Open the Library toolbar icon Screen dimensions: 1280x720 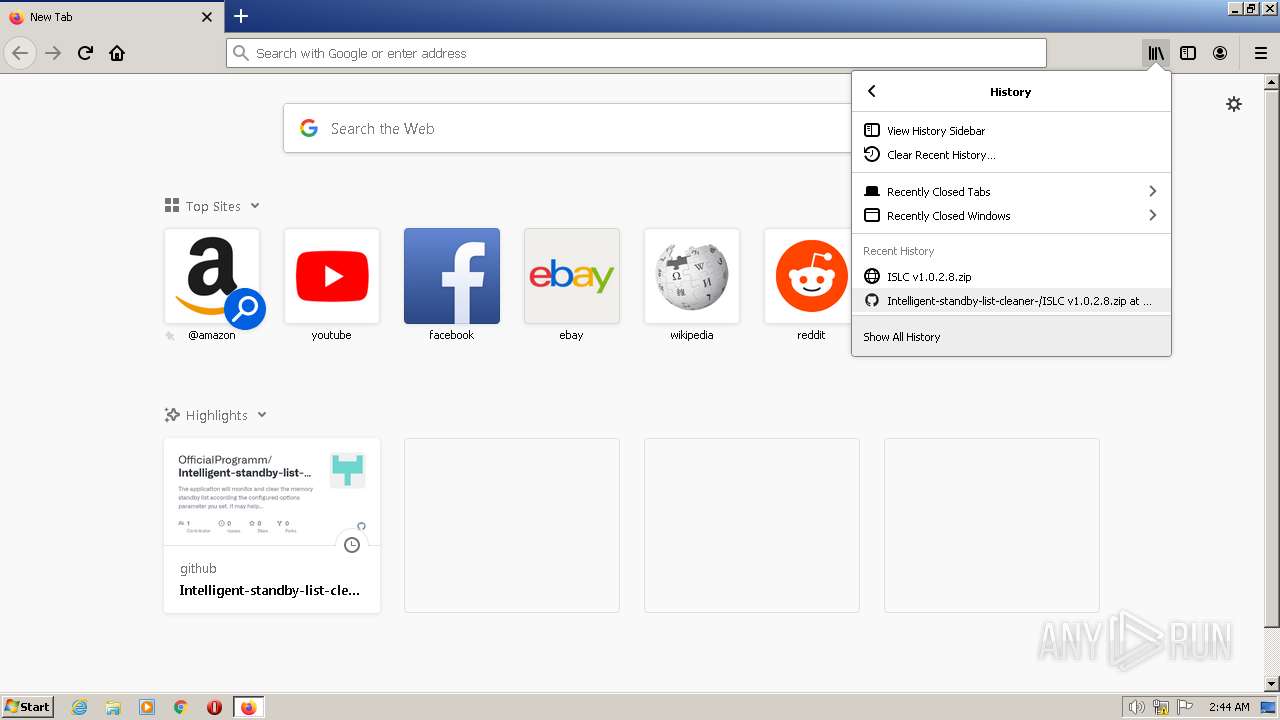[1156, 53]
